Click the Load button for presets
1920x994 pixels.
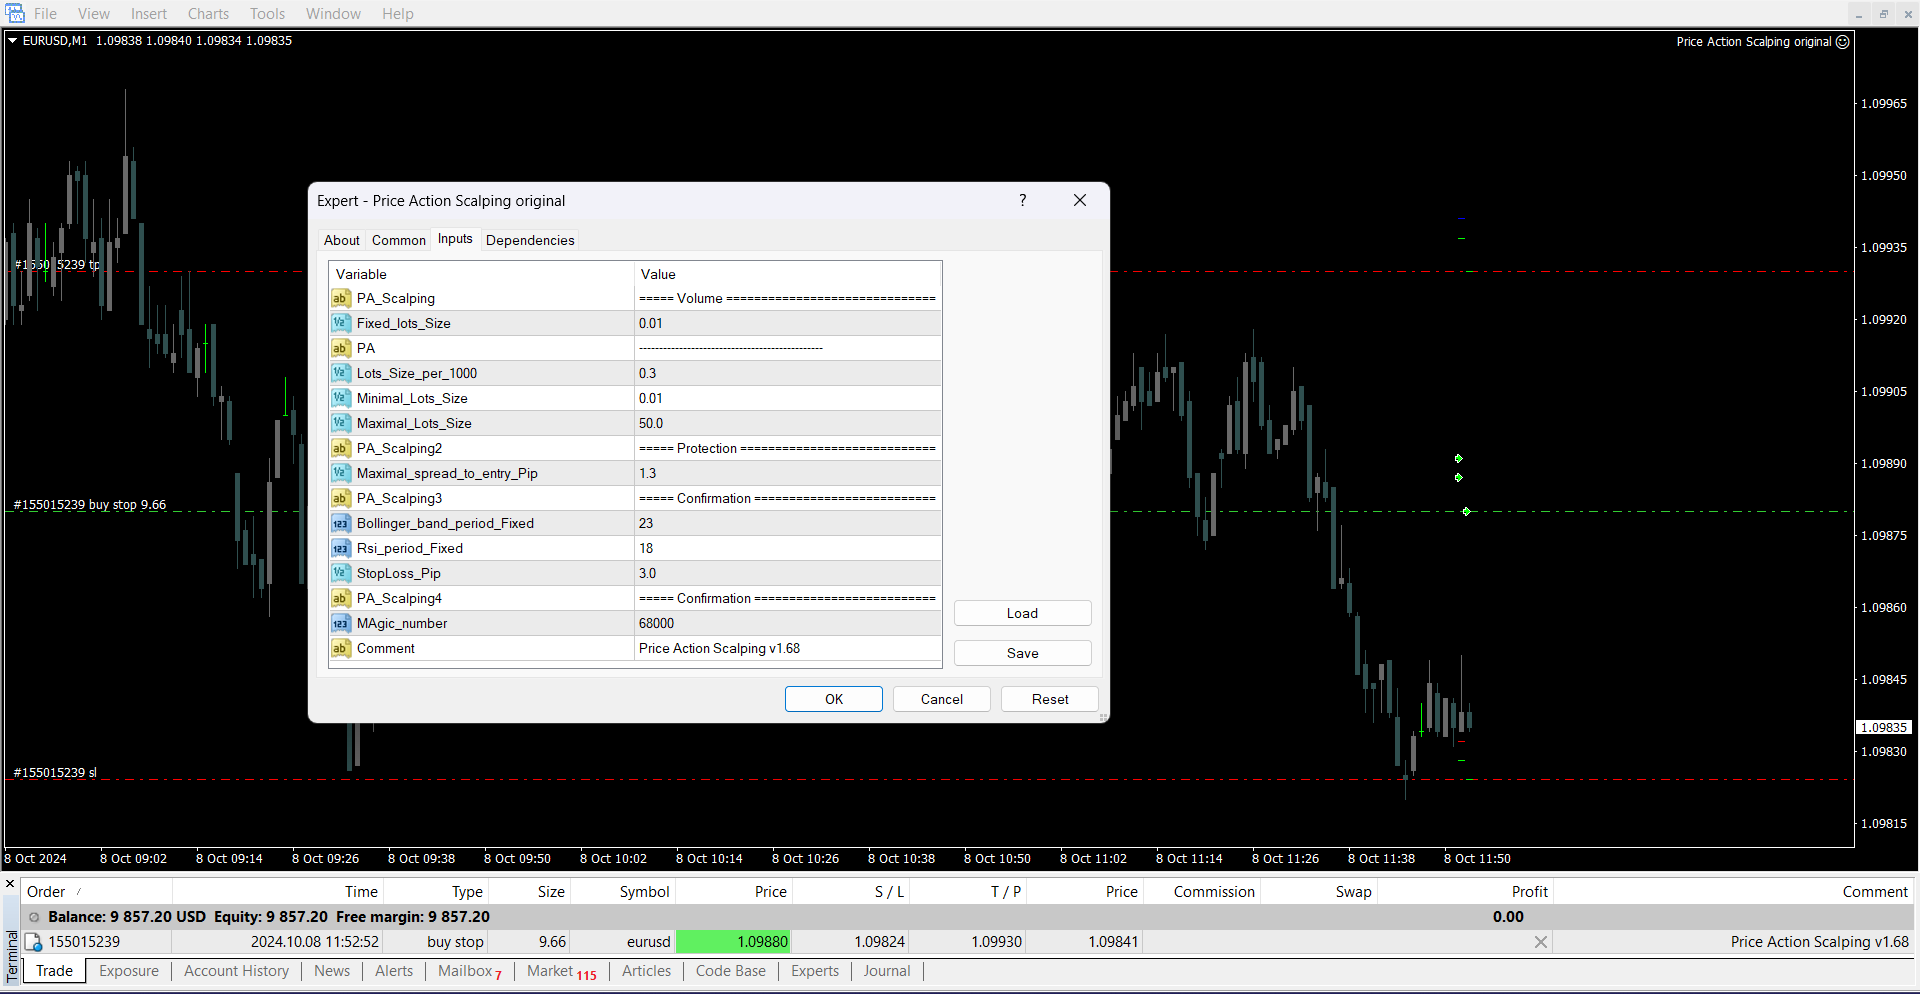(1022, 613)
